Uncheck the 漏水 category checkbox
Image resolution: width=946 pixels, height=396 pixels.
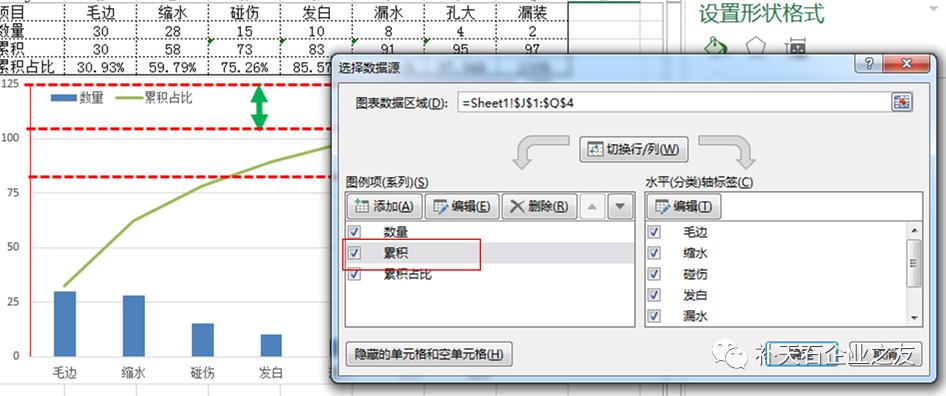coord(655,316)
